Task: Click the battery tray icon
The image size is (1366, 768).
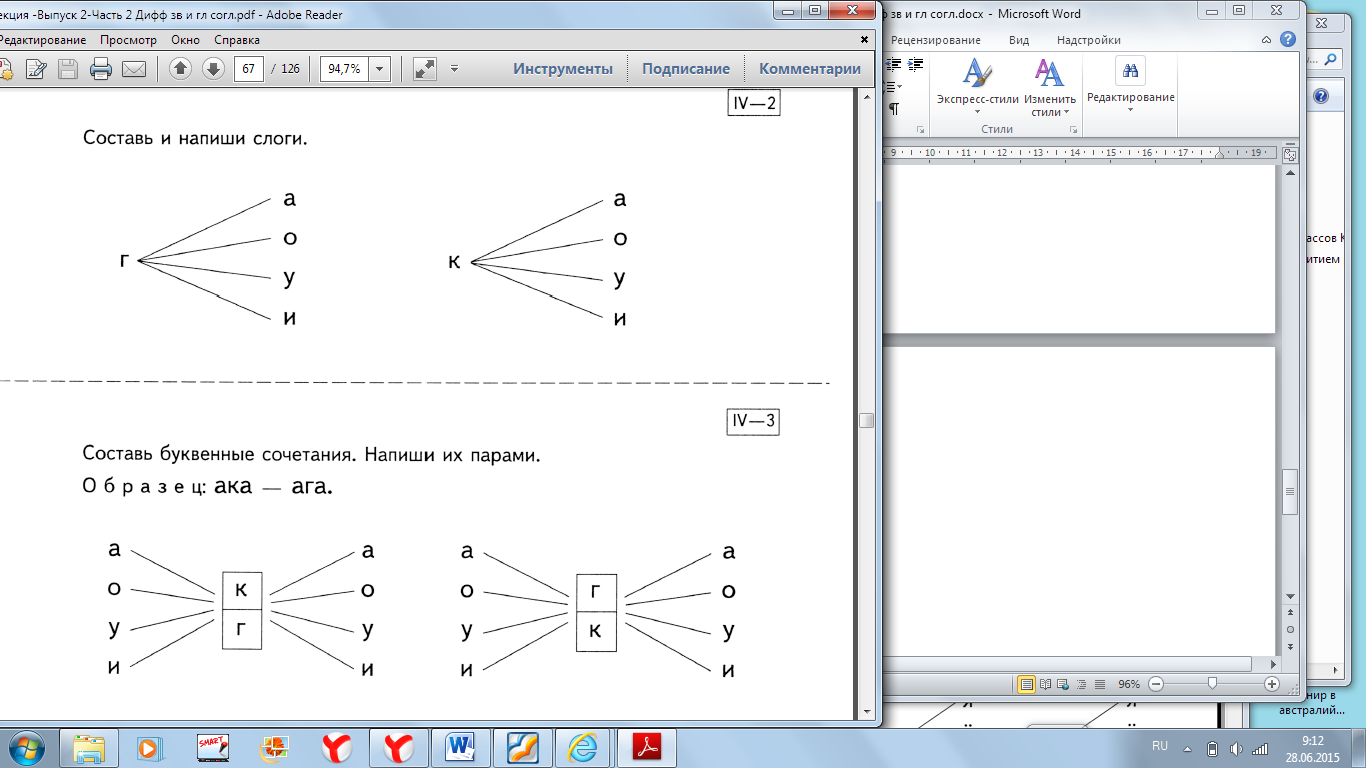Action: tap(1212, 748)
